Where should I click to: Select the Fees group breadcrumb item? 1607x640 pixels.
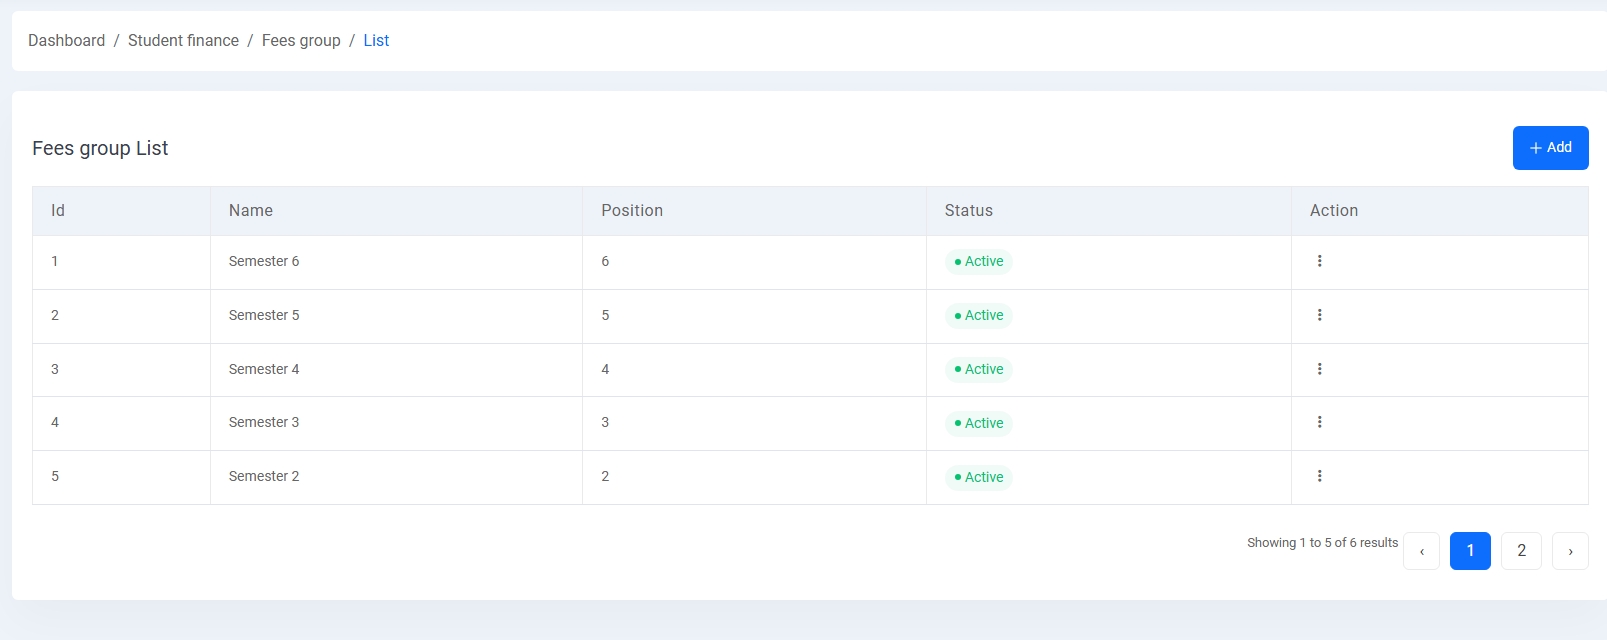click(300, 40)
